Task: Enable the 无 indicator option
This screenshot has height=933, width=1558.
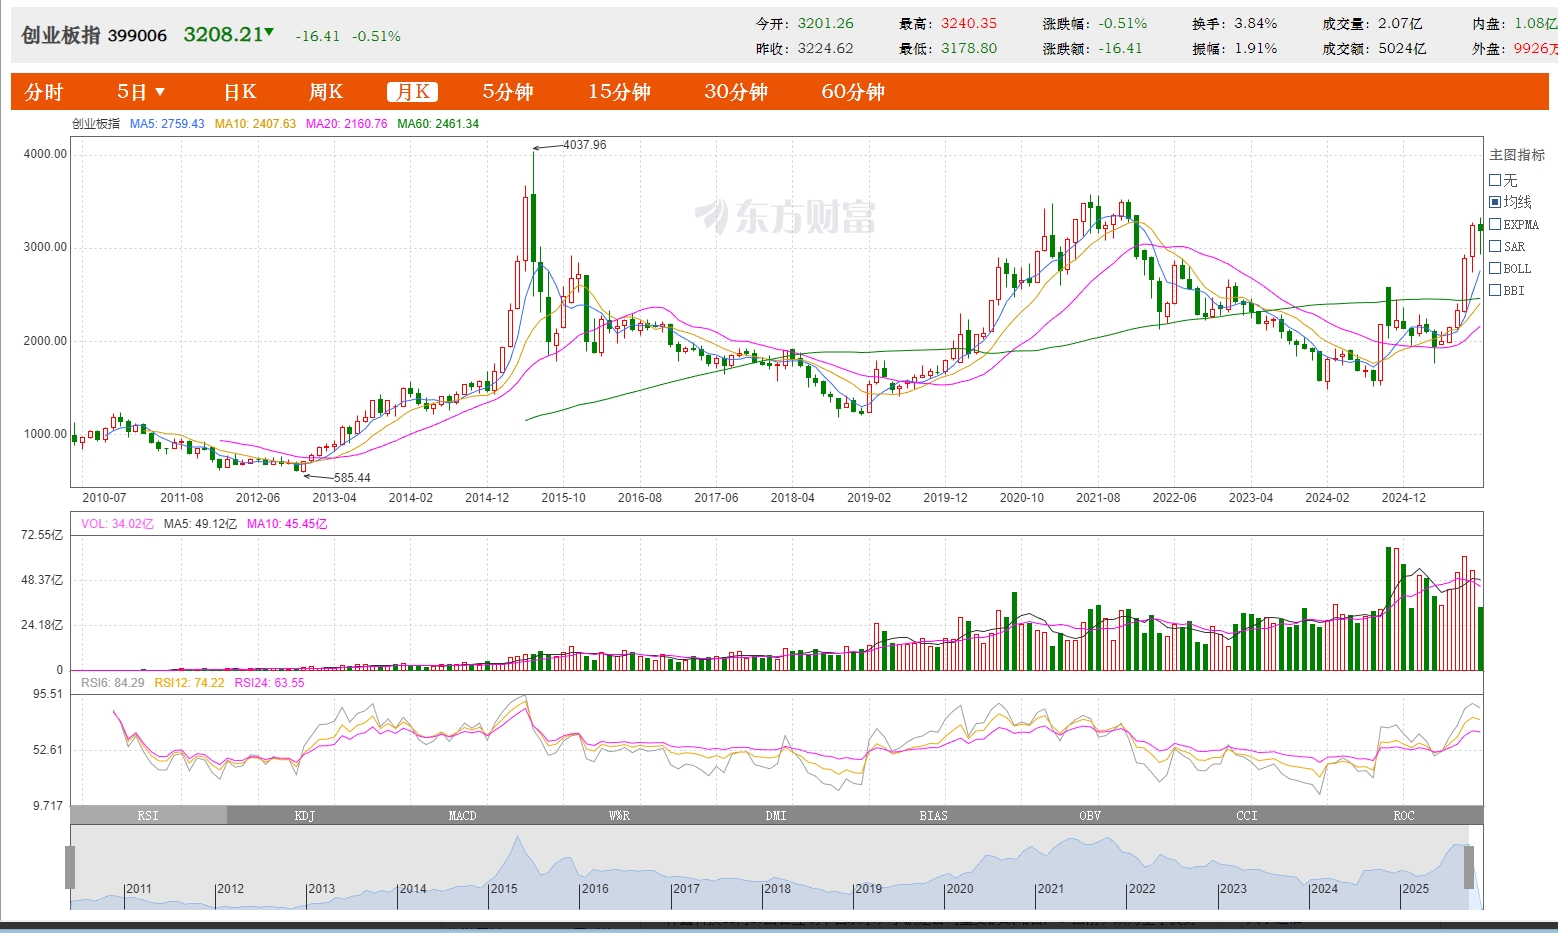Action: [x=1495, y=180]
